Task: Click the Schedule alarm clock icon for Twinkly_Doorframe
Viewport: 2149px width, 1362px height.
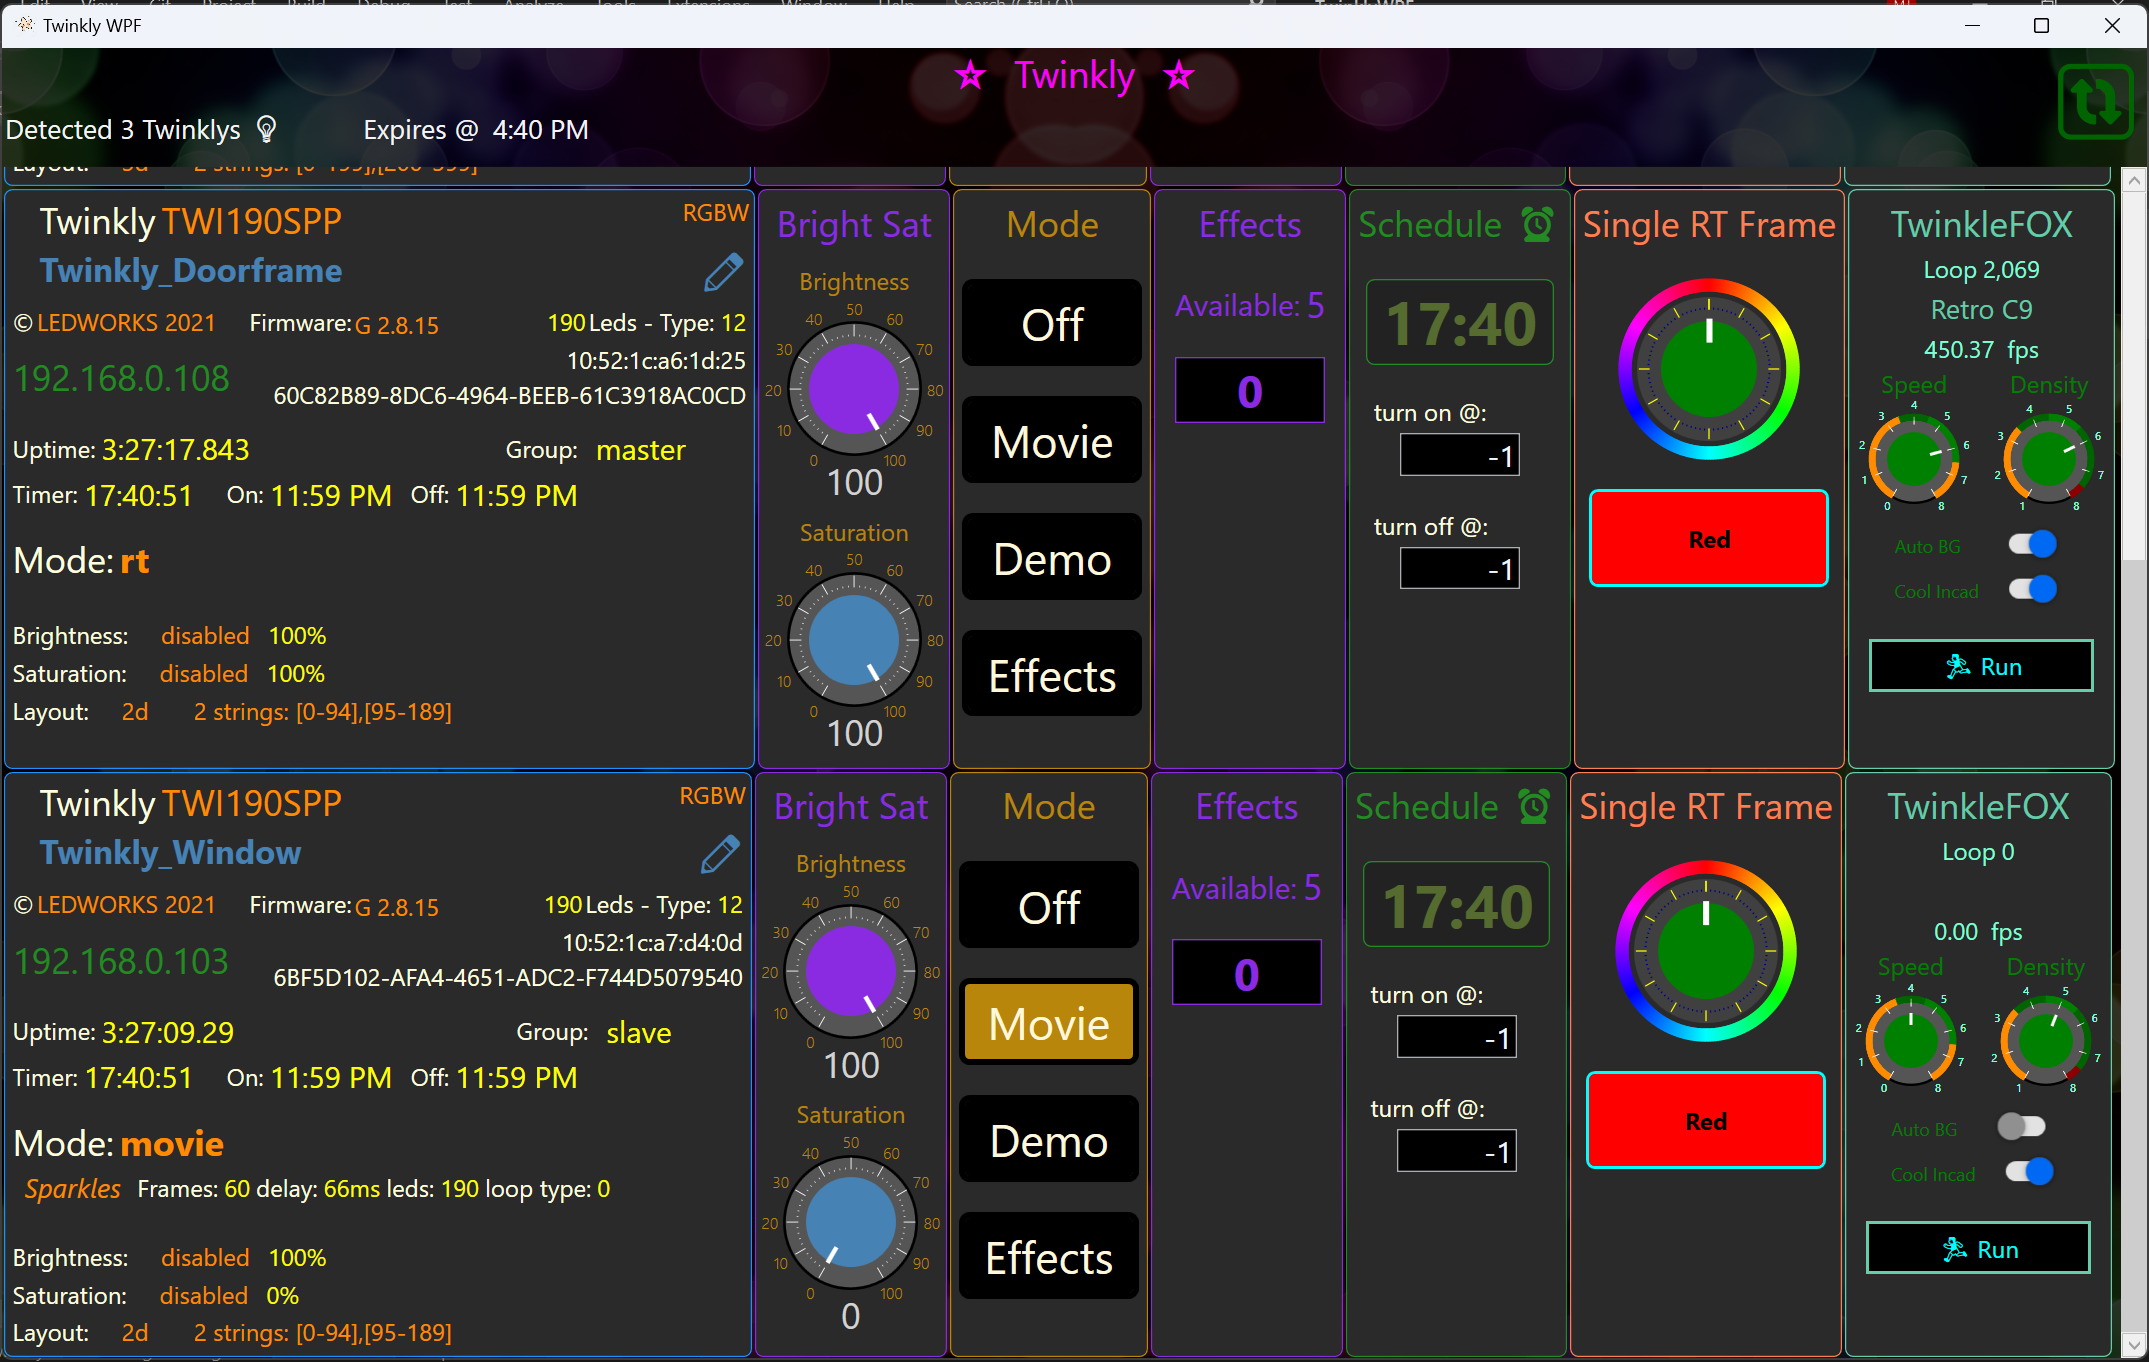Action: click(1537, 224)
